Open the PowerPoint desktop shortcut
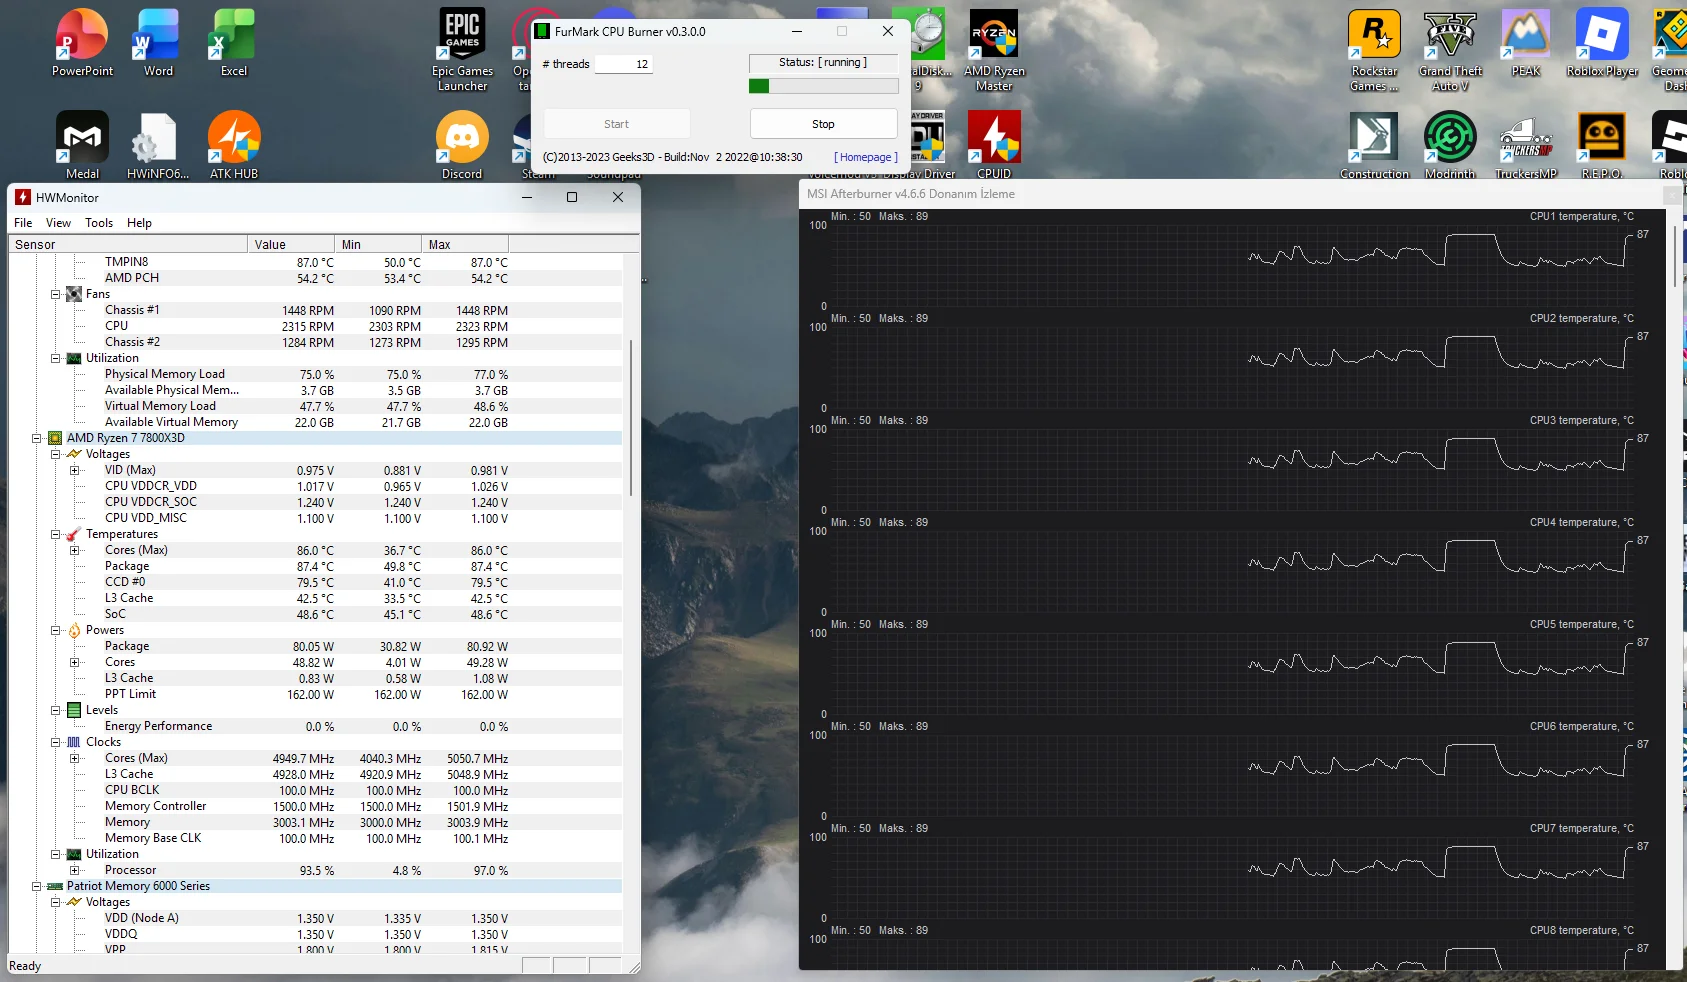 coord(82,43)
